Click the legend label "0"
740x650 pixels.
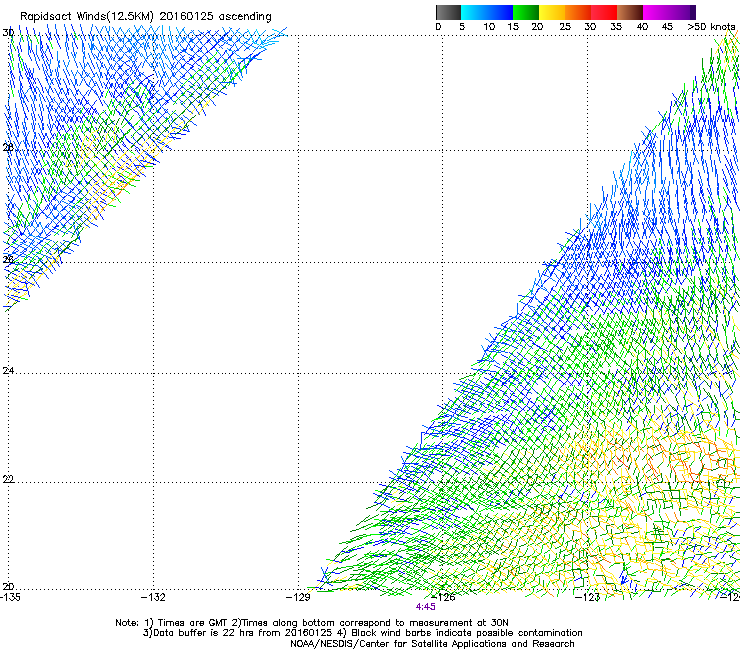tap(438, 27)
